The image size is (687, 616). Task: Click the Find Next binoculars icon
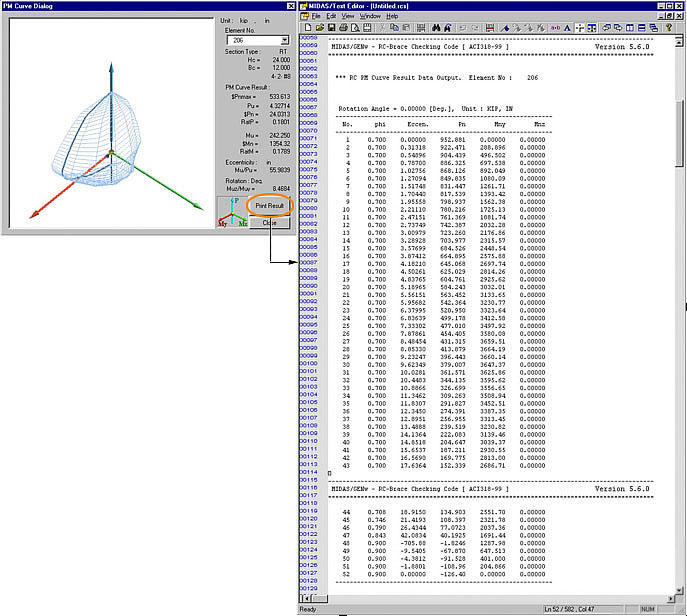(447, 28)
